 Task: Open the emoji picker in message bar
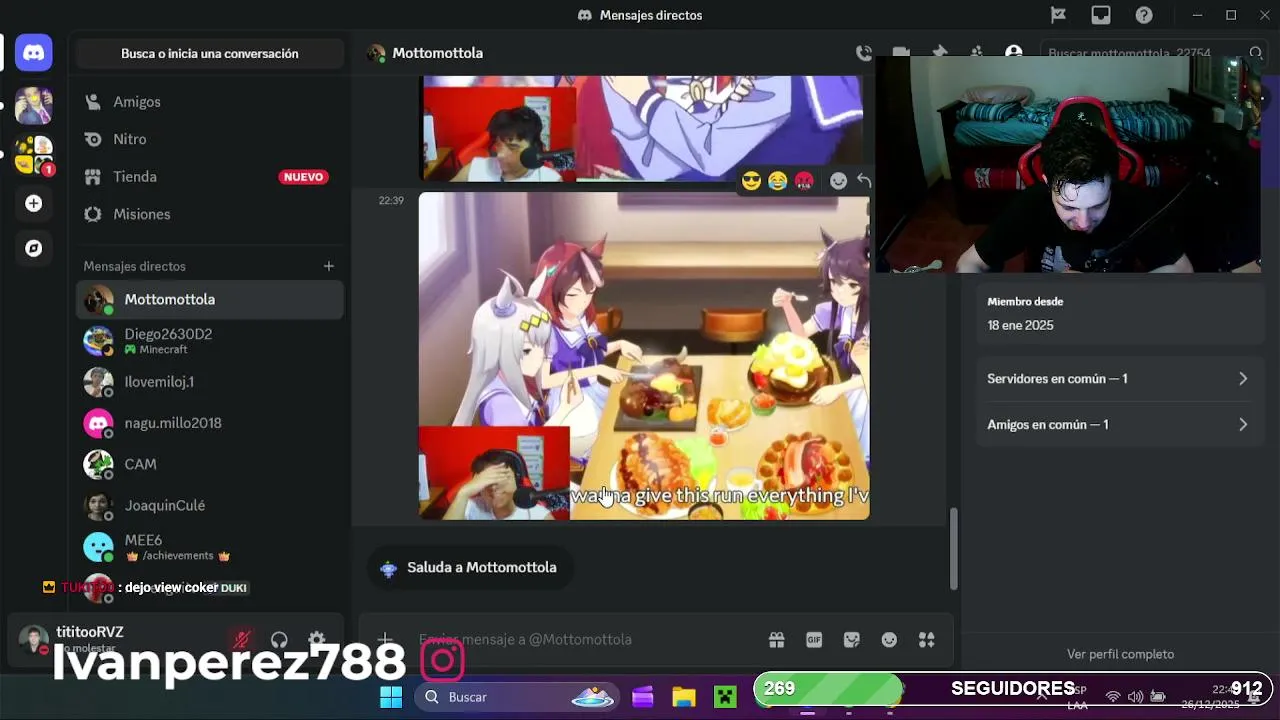tap(889, 640)
